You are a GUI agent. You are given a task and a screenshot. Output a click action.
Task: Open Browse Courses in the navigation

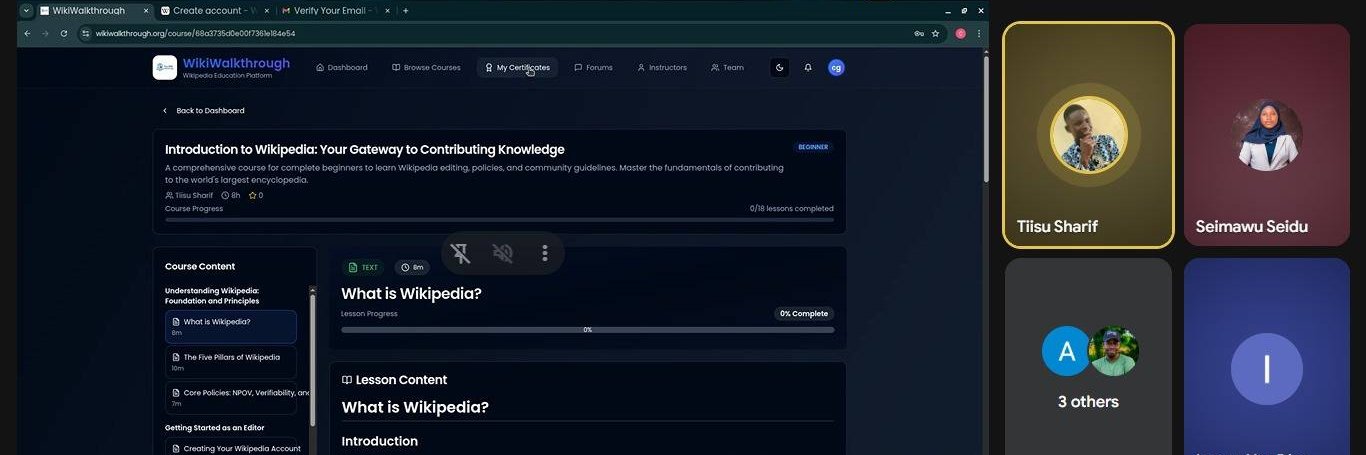(x=426, y=68)
